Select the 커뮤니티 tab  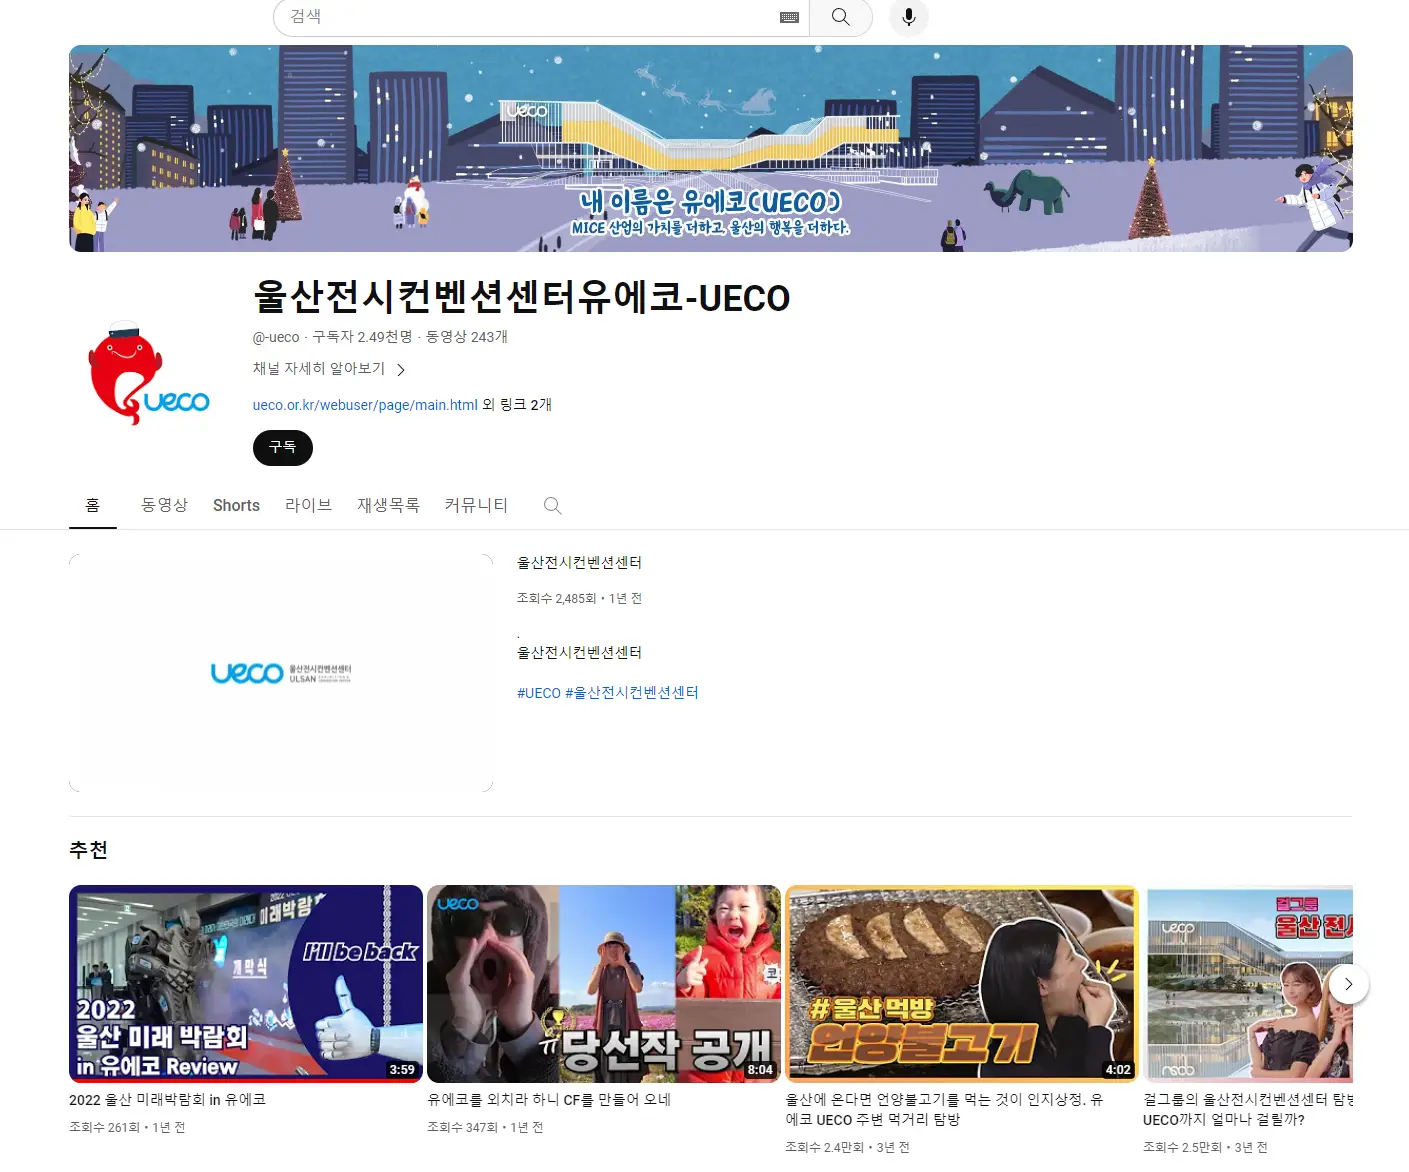click(475, 505)
